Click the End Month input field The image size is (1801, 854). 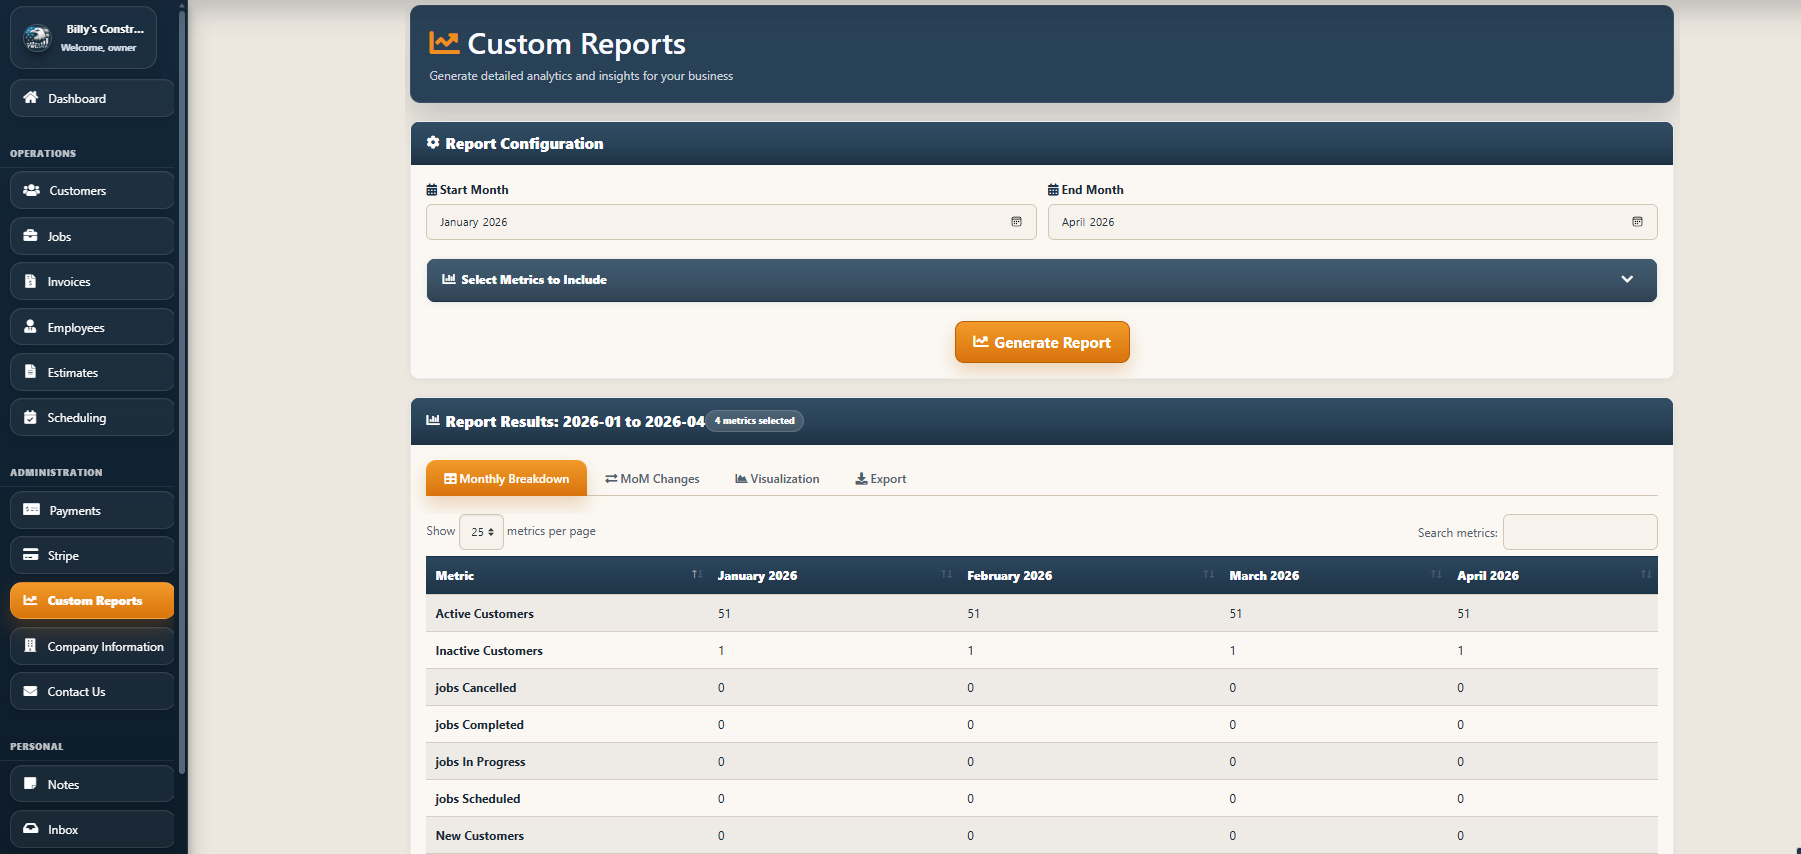(x=1352, y=222)
